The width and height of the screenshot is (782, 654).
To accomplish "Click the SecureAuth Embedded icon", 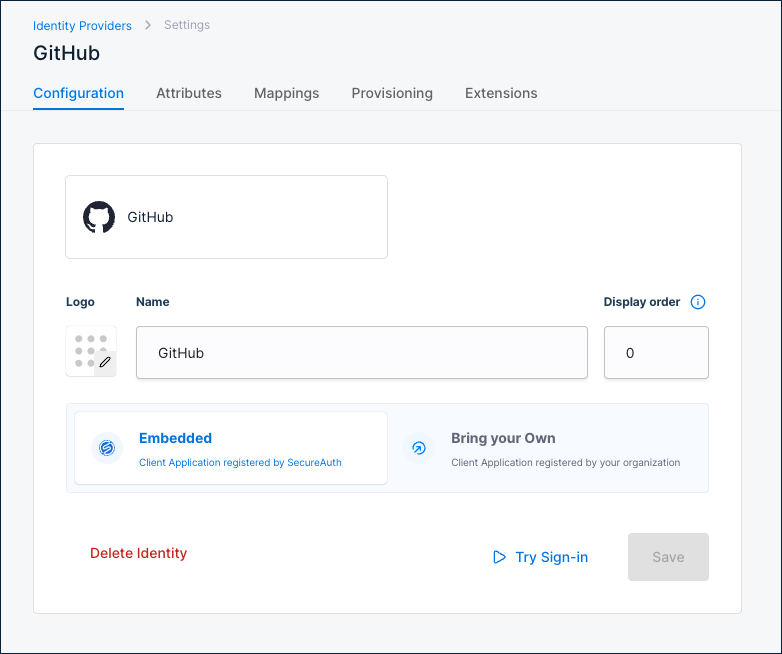I will (107, 448).
